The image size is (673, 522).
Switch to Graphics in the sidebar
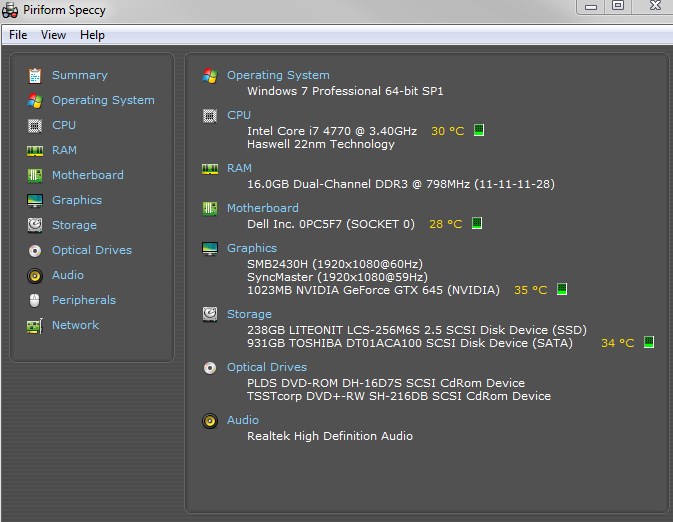[x=77, y=200]
